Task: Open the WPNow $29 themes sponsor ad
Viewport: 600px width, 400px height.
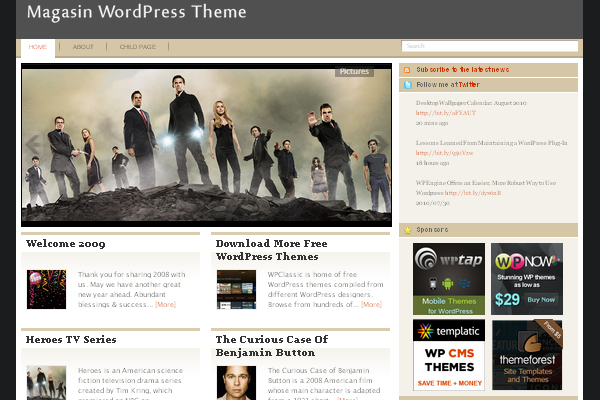Action: [x=527, y=279]
